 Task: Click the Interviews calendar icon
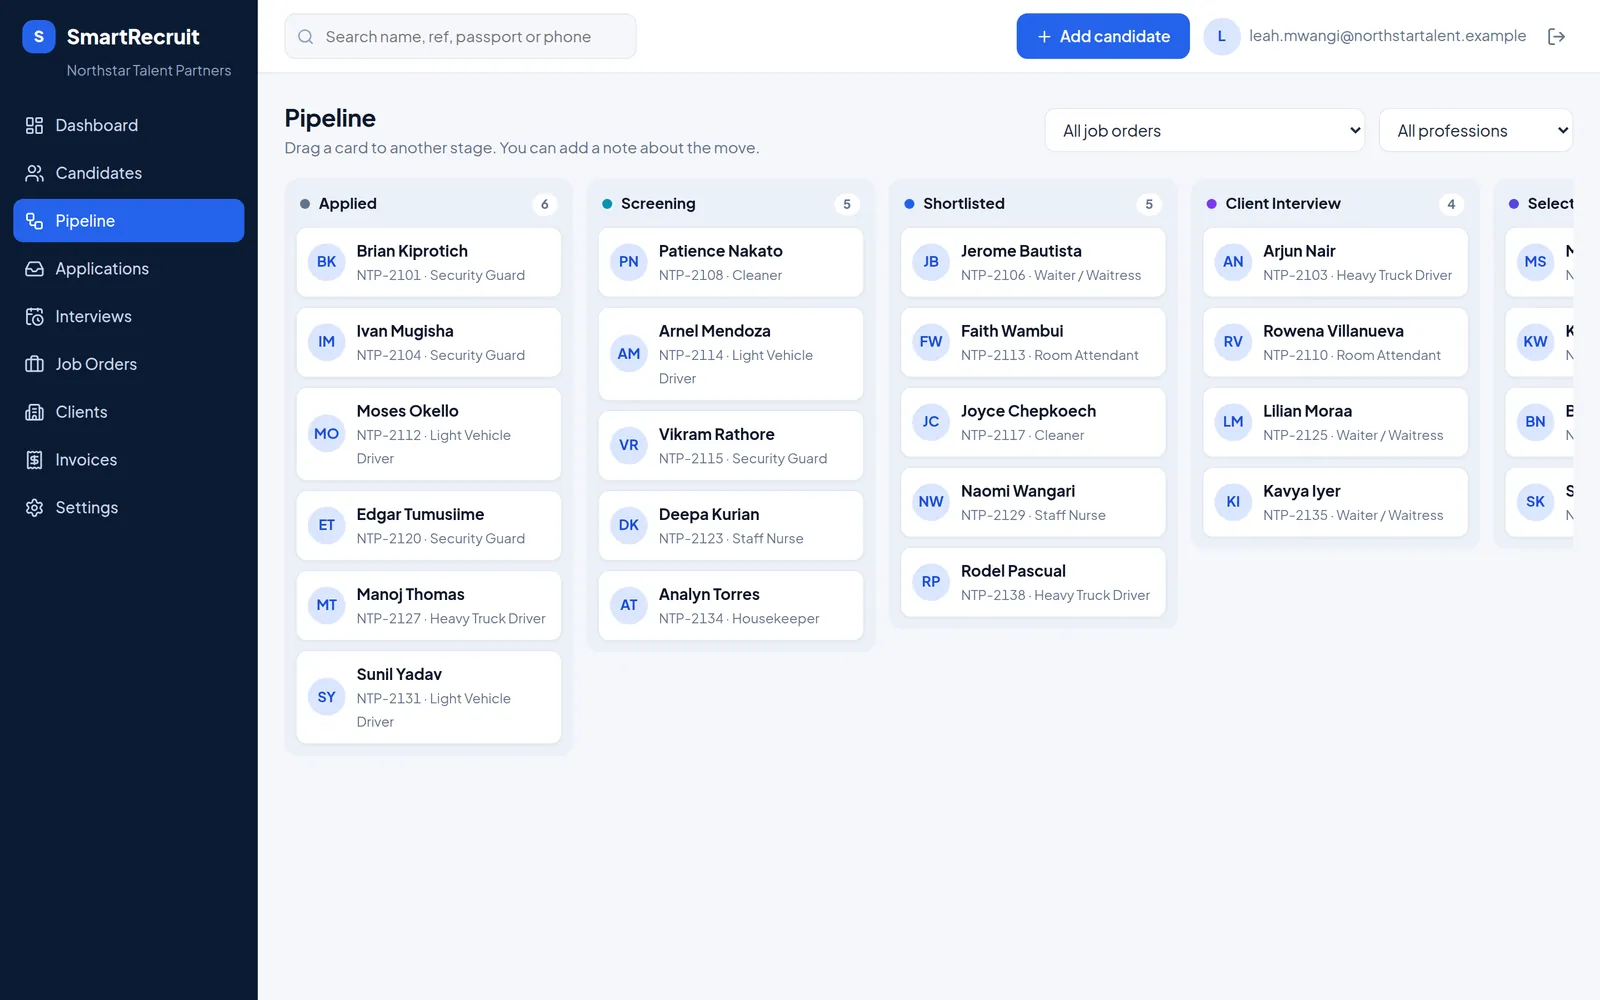pos(34,316)
